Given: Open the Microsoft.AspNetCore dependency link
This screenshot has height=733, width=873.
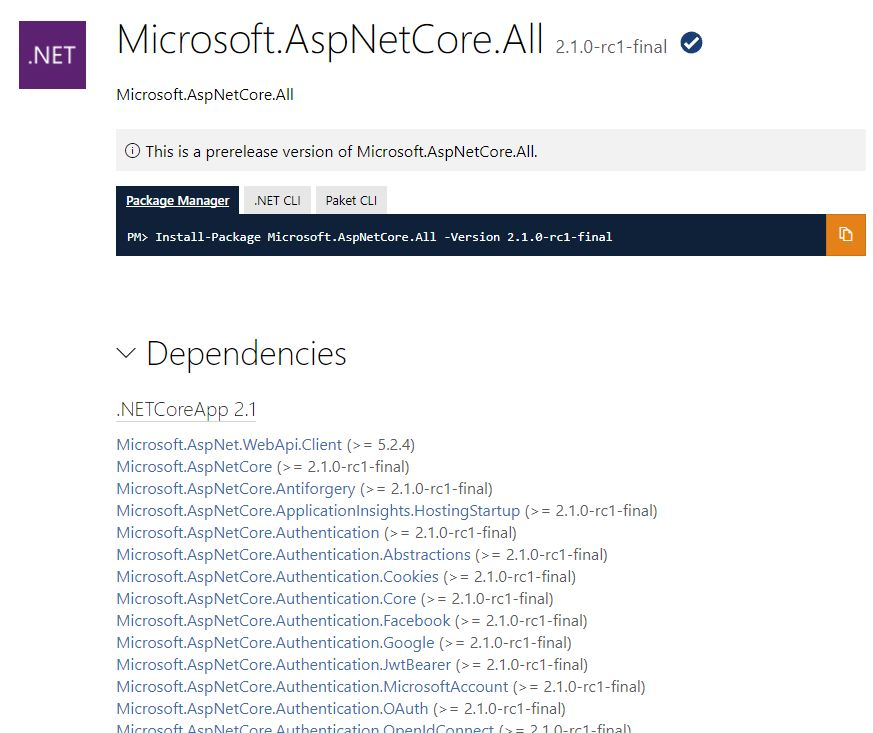Looking at the screenshot, I should click(194, 467).
